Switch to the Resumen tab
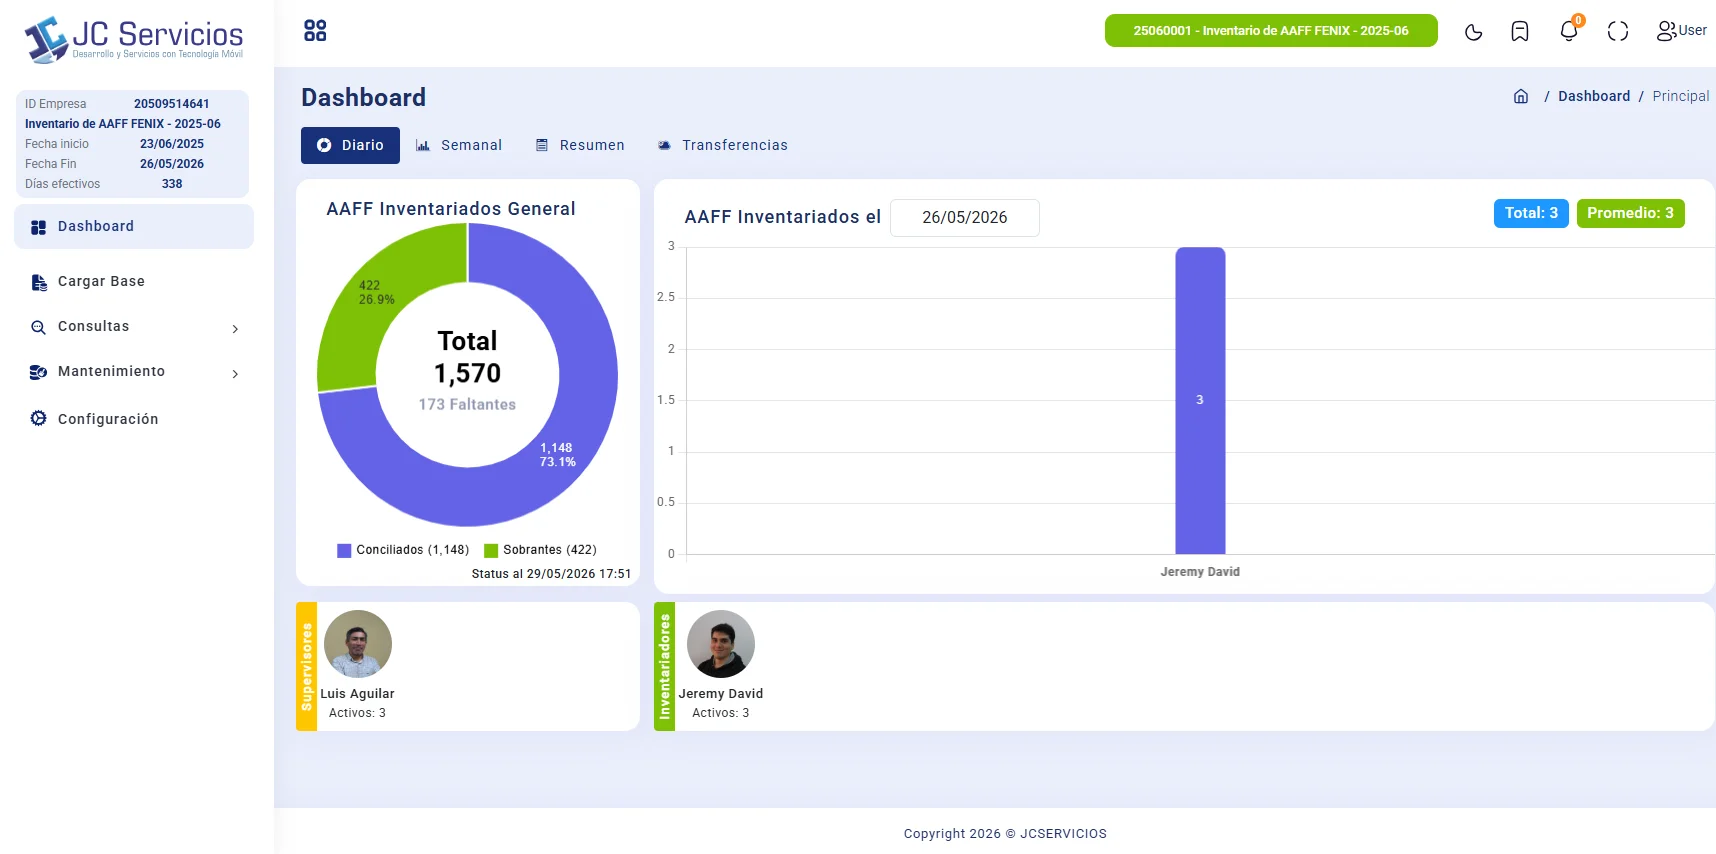 coord(581,145)
